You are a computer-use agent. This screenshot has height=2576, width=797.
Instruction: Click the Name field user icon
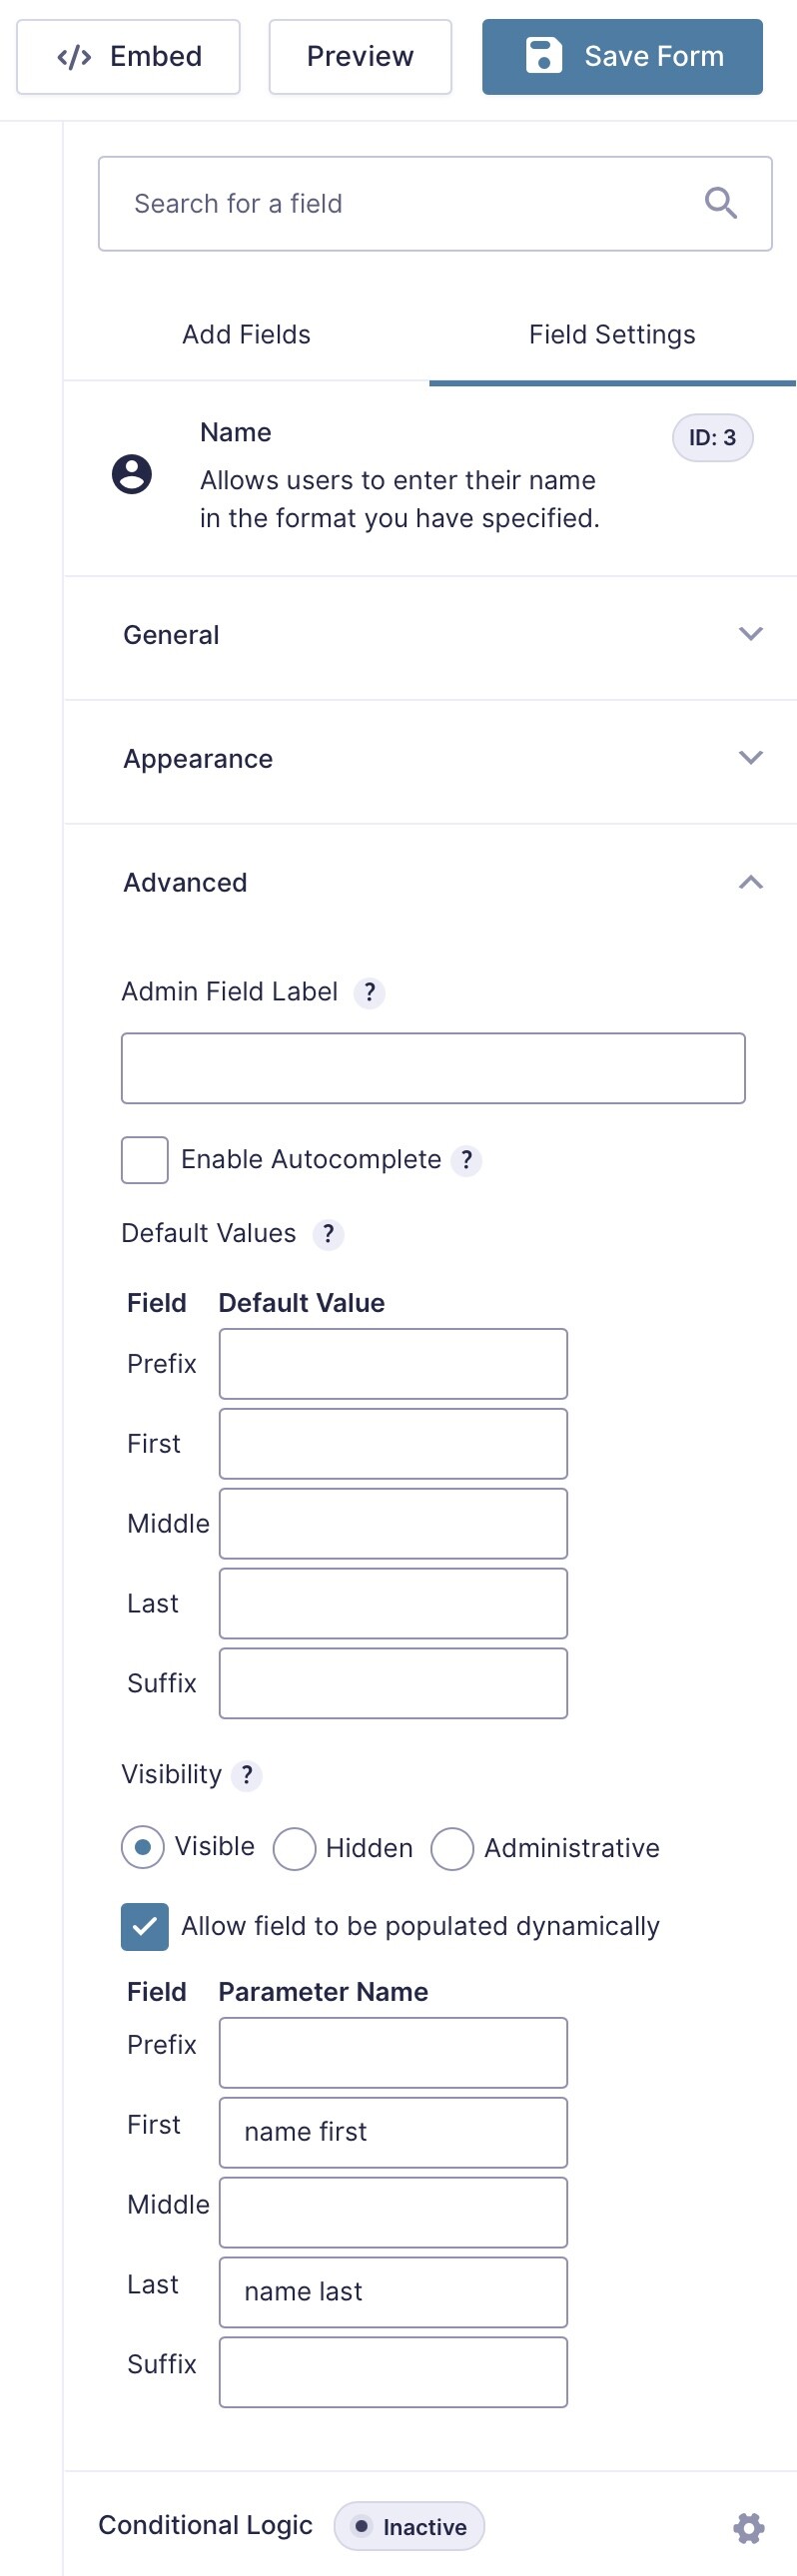click(x=132, y=474)
